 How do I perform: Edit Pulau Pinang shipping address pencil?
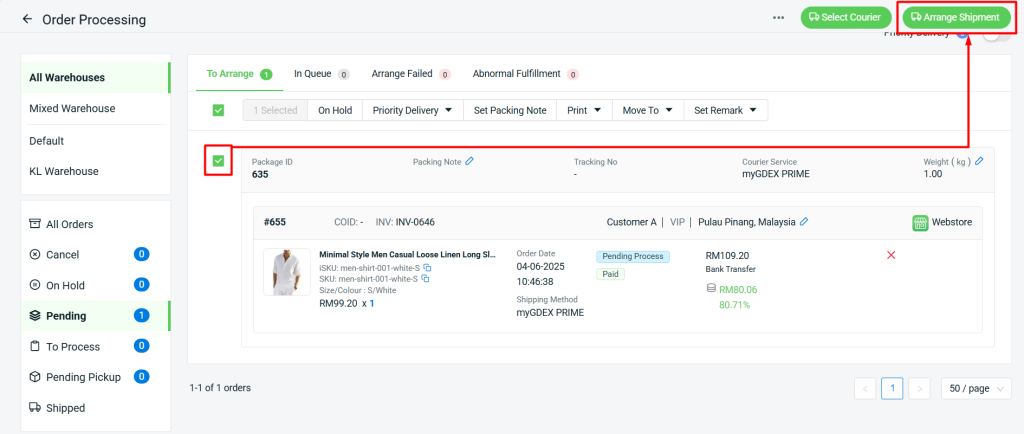pos(804,222)
